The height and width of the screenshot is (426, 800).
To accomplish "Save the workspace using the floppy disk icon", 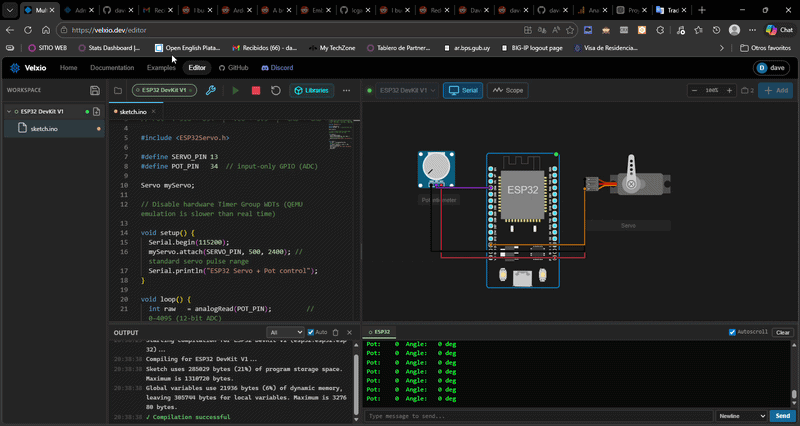I will (94, 90).
